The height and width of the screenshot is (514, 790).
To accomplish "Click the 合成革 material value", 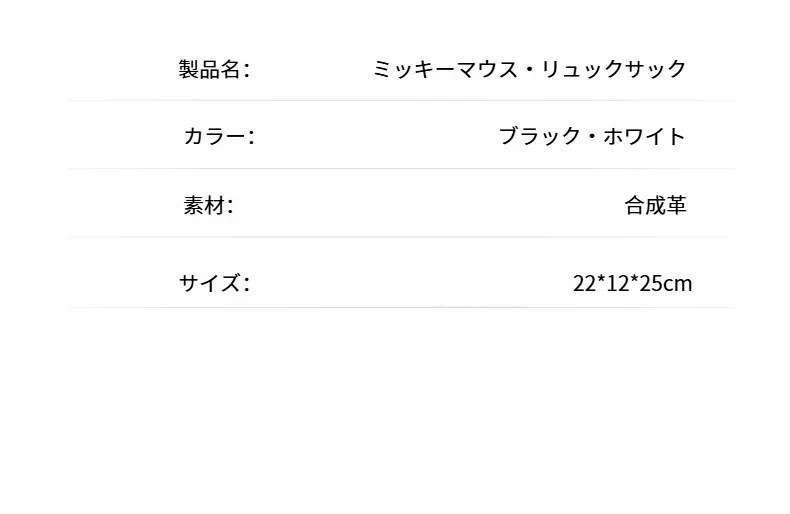I will [655, 206].
